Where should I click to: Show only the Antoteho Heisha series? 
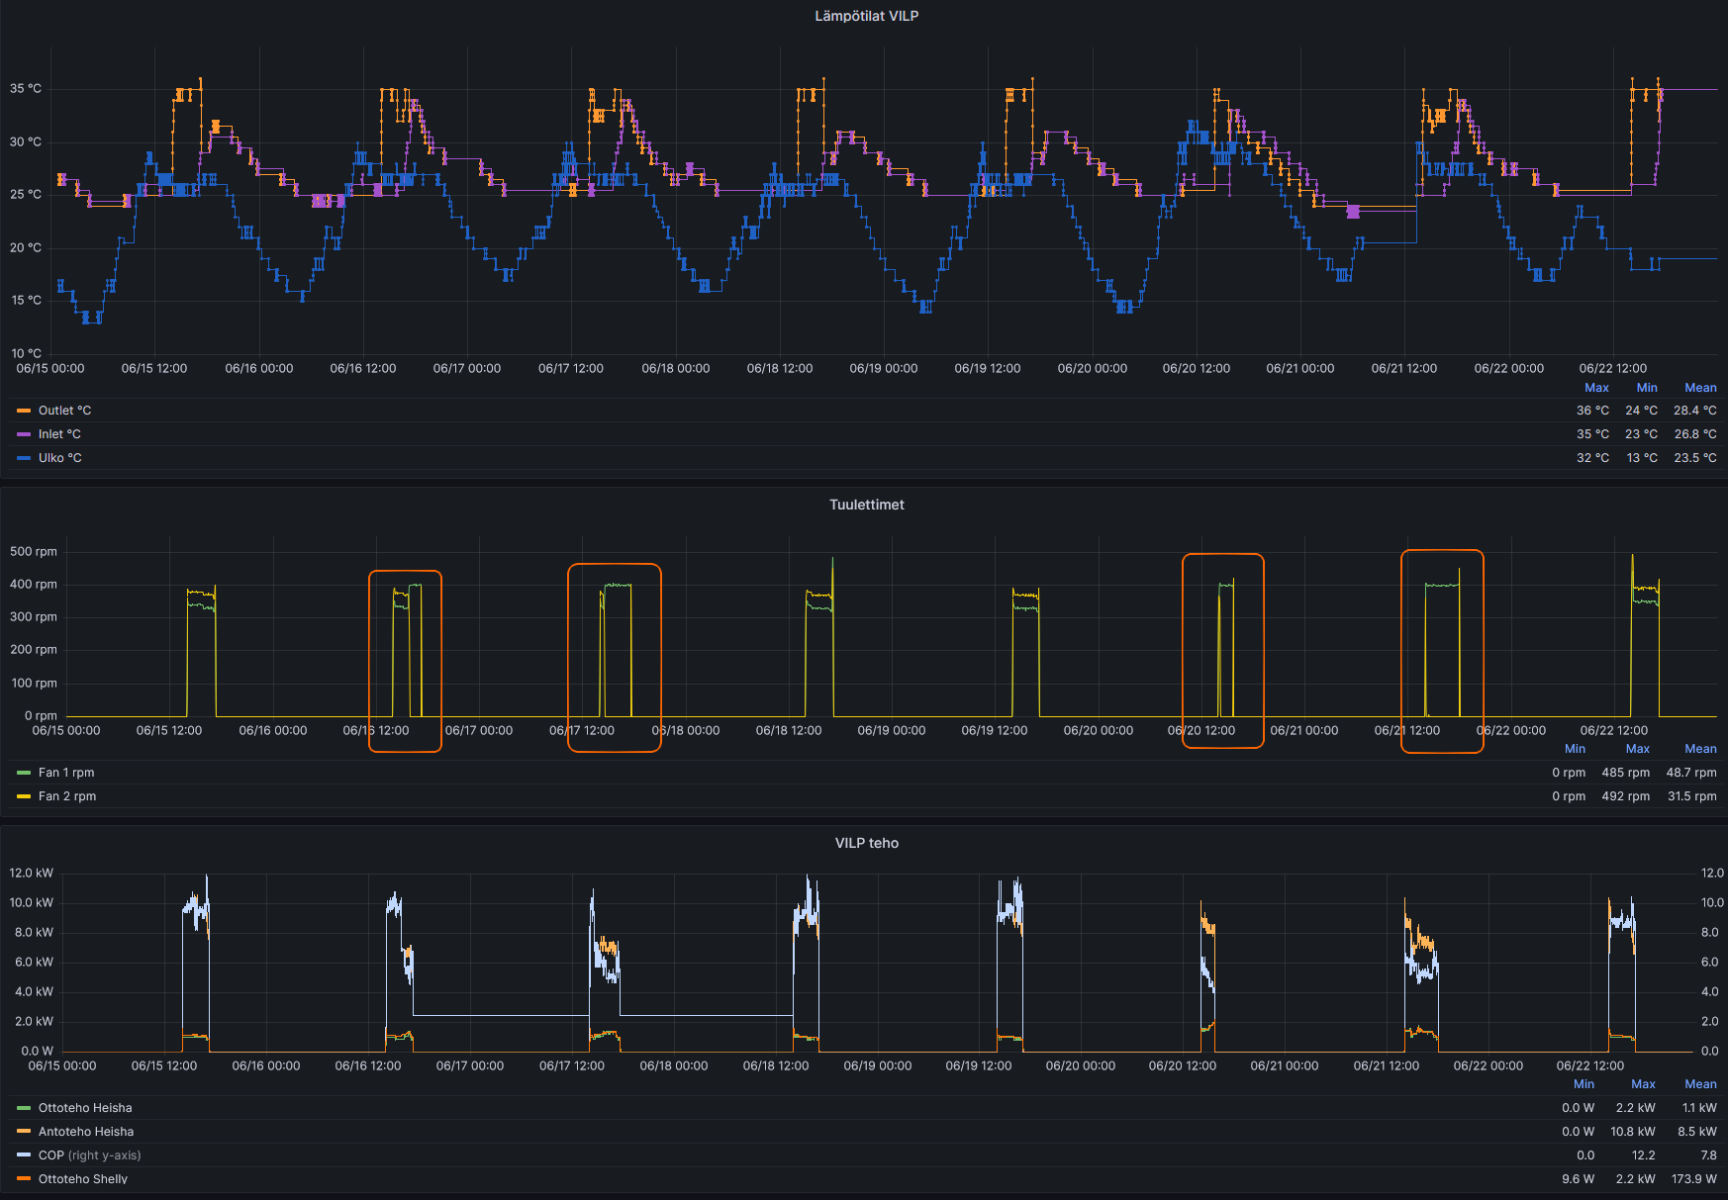[x=86, y=1132]
